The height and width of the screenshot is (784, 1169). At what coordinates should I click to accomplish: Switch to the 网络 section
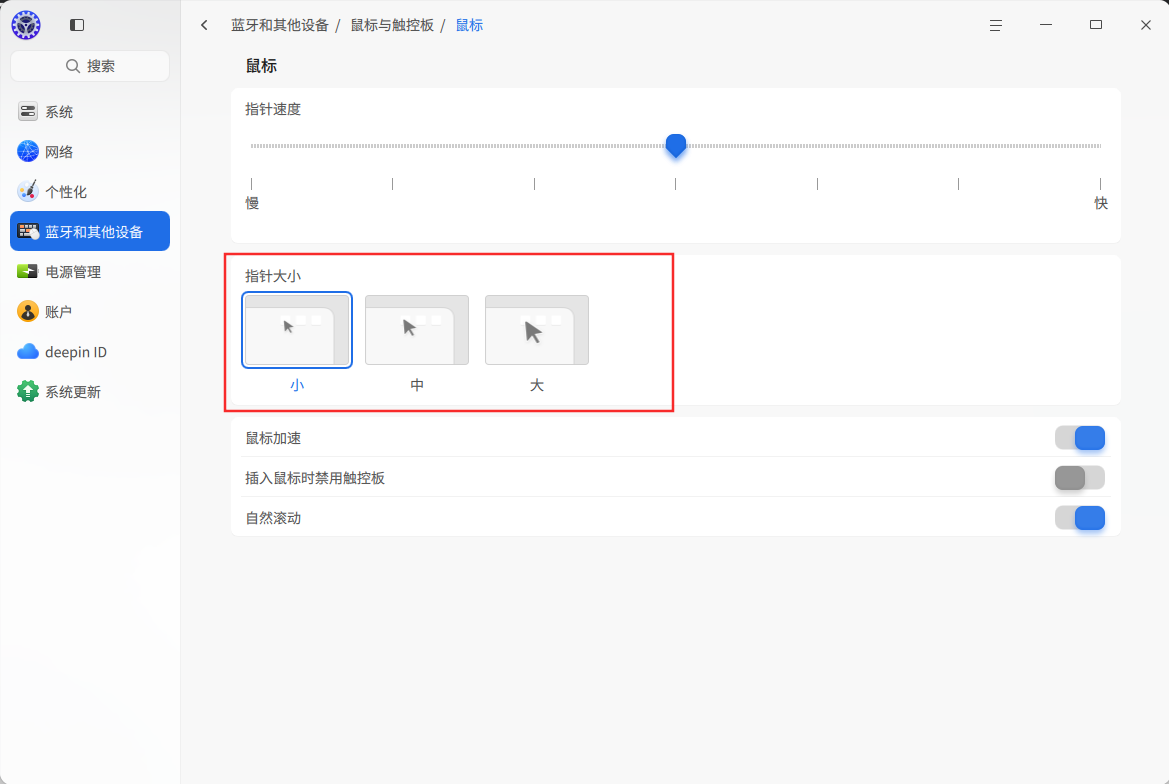coord(90,151)
